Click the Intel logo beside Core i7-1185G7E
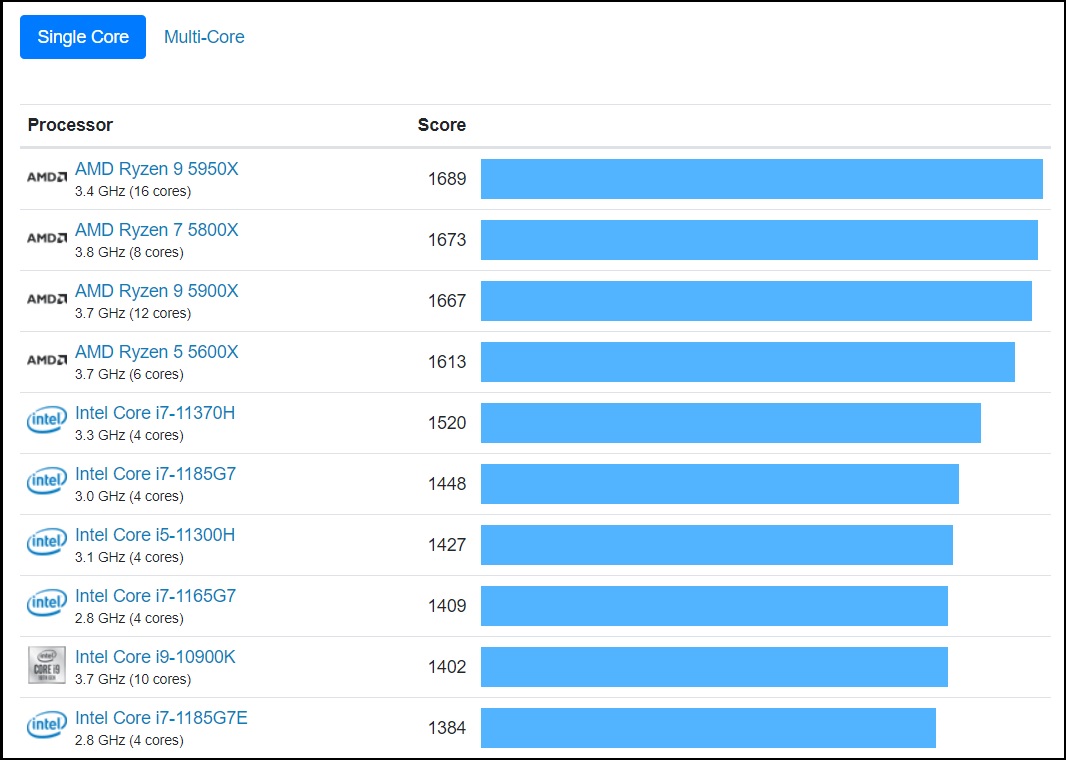 [46, 726]
